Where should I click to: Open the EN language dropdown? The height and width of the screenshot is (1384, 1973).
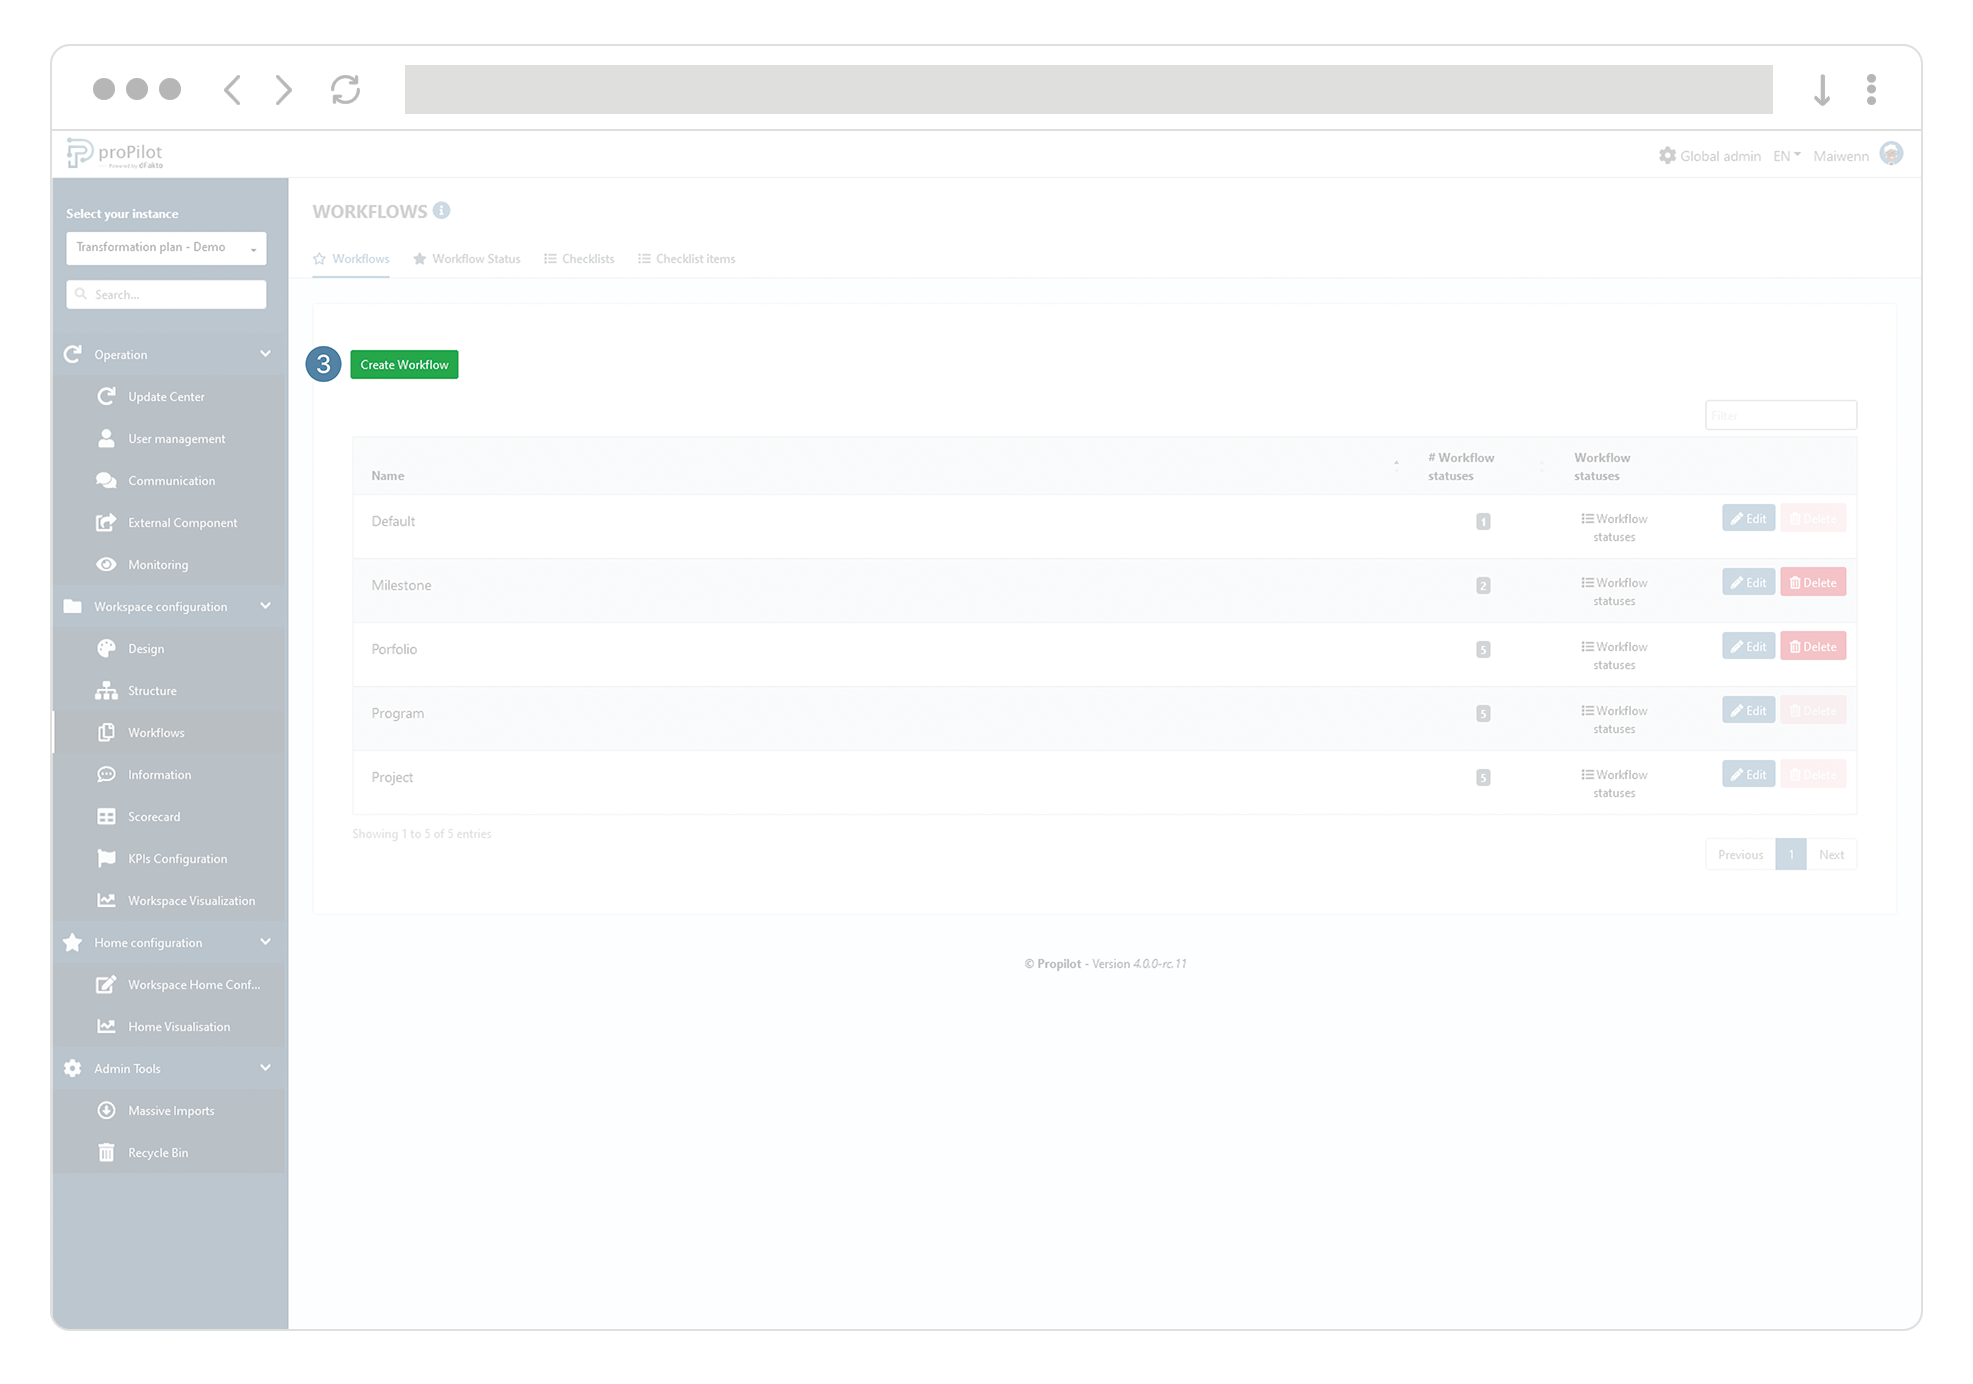(1786, 155)
